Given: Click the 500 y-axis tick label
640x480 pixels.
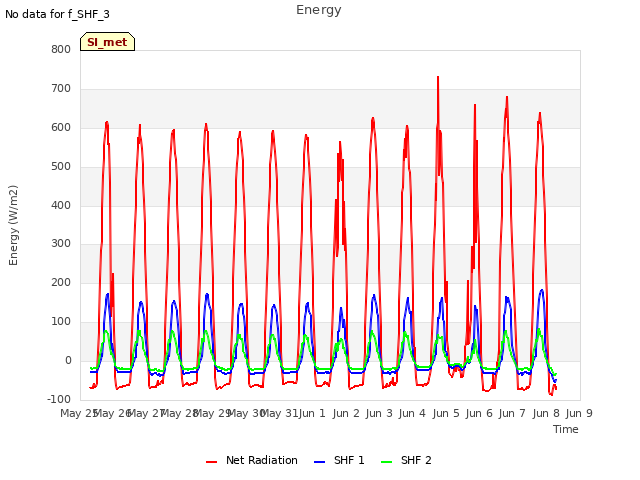Looking at the screenshot, I should click(x=61, y=167).
